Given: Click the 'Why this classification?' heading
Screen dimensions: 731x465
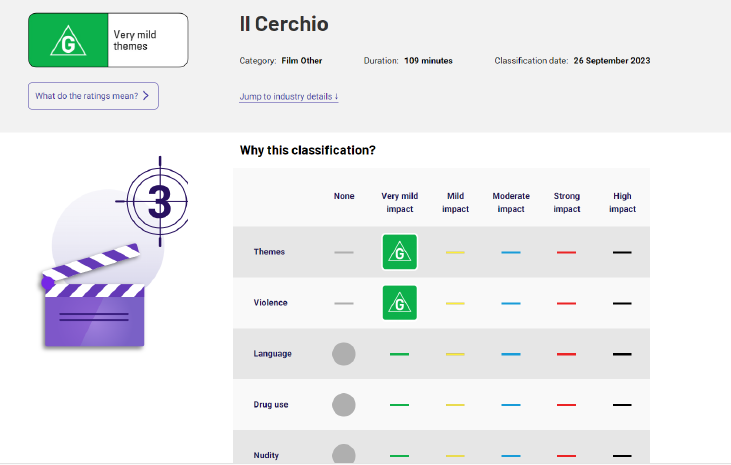Looking at the screenshot, I should tap(308, 151).
